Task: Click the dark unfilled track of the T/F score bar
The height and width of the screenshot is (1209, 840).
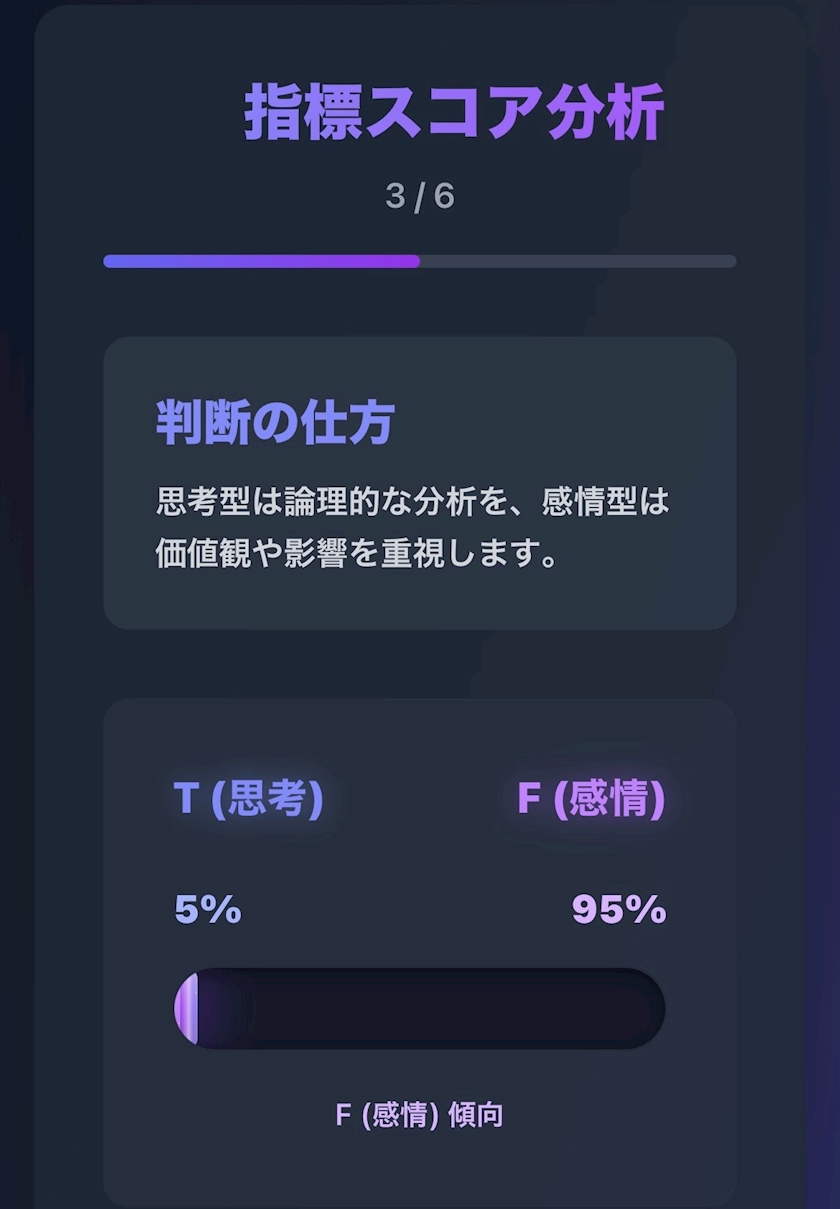Action: (450, 1007)
